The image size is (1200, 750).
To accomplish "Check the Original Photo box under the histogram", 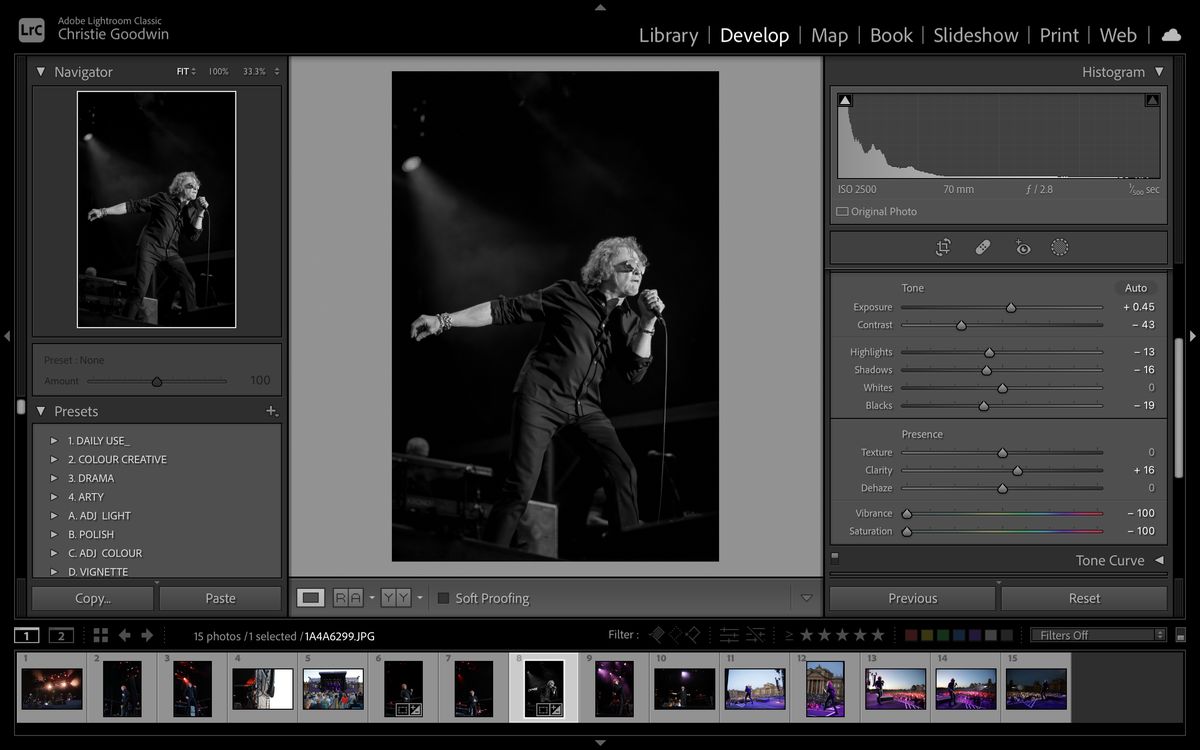I will click(841, 211).
